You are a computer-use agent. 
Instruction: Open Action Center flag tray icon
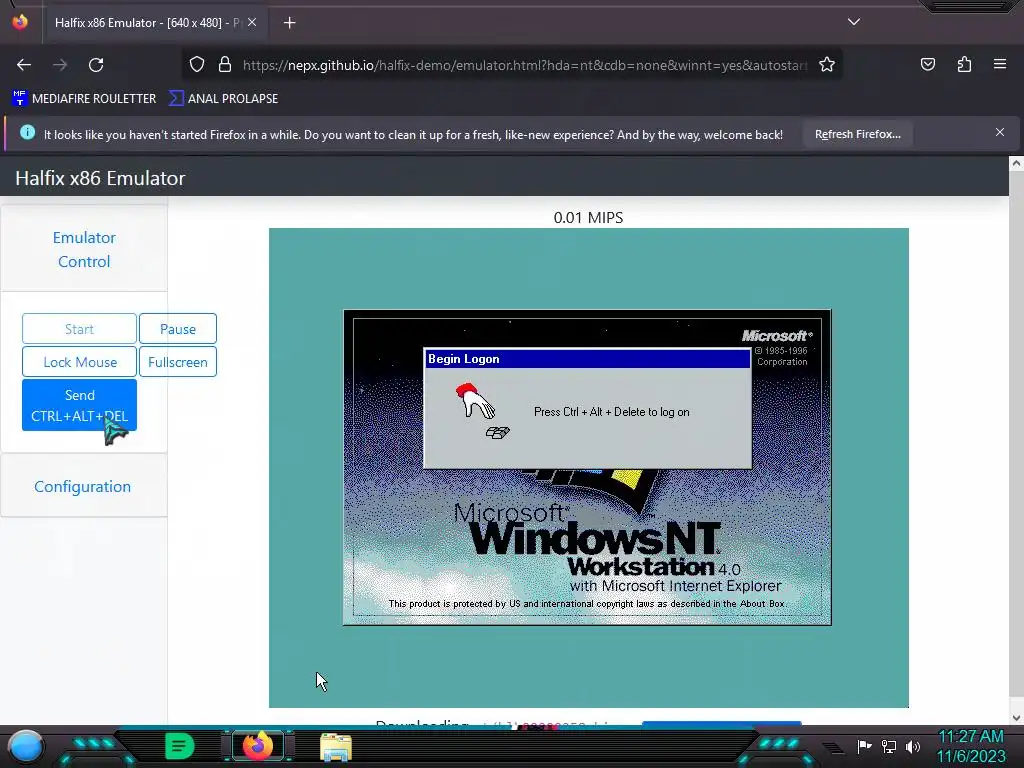pos(864,746)
